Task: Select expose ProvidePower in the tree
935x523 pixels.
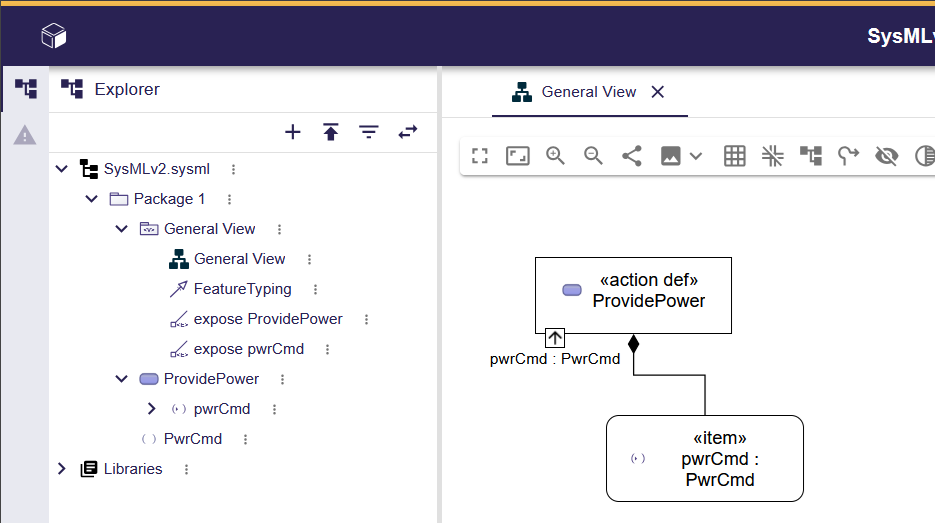Action: coord(267,319)
